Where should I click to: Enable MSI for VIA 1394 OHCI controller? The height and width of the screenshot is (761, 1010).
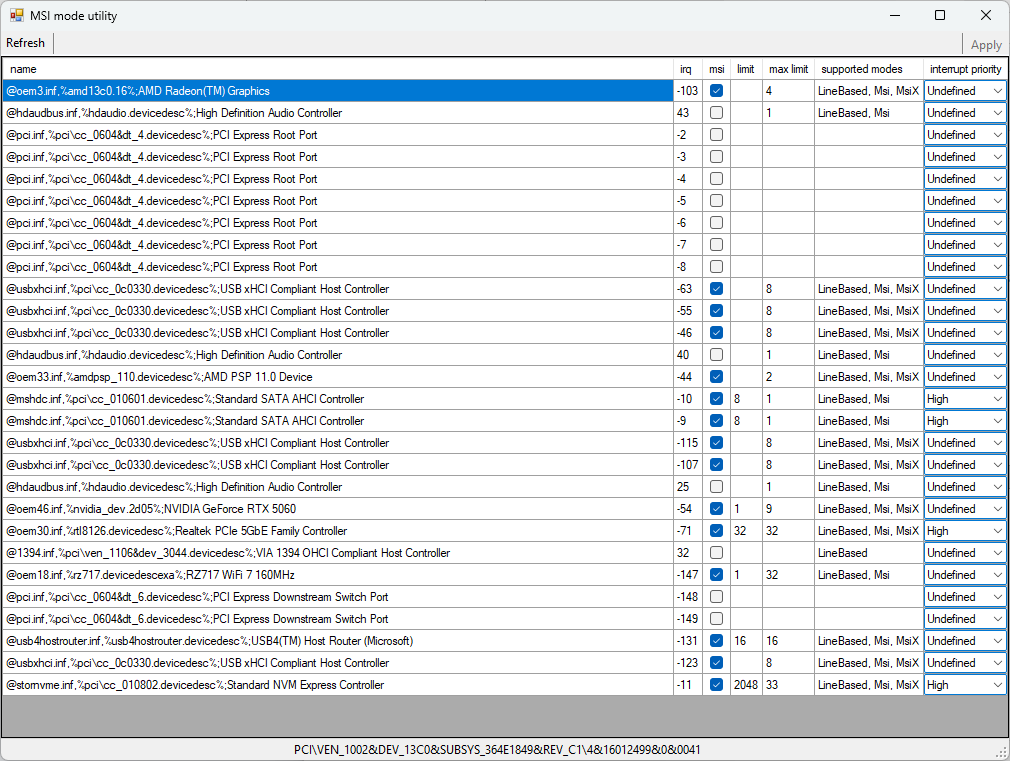click(716, 553)
